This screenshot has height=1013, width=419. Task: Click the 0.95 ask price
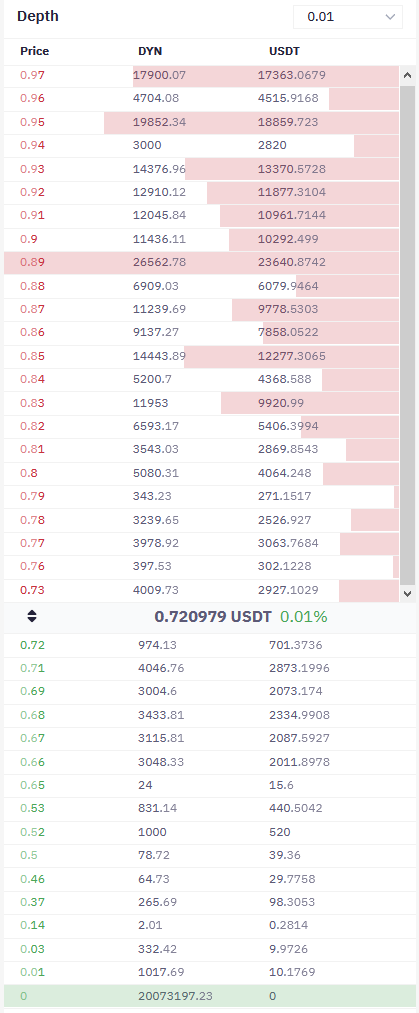(x=32, y=122)
